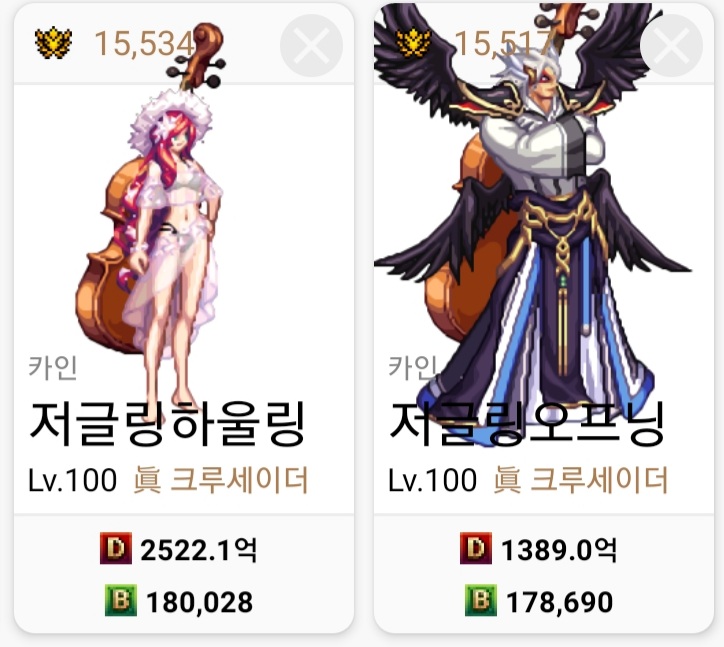This screenshot has width=724, height=647.
Task: Click 眞 크루세이더 class label on right card
Action: (581, 480)
